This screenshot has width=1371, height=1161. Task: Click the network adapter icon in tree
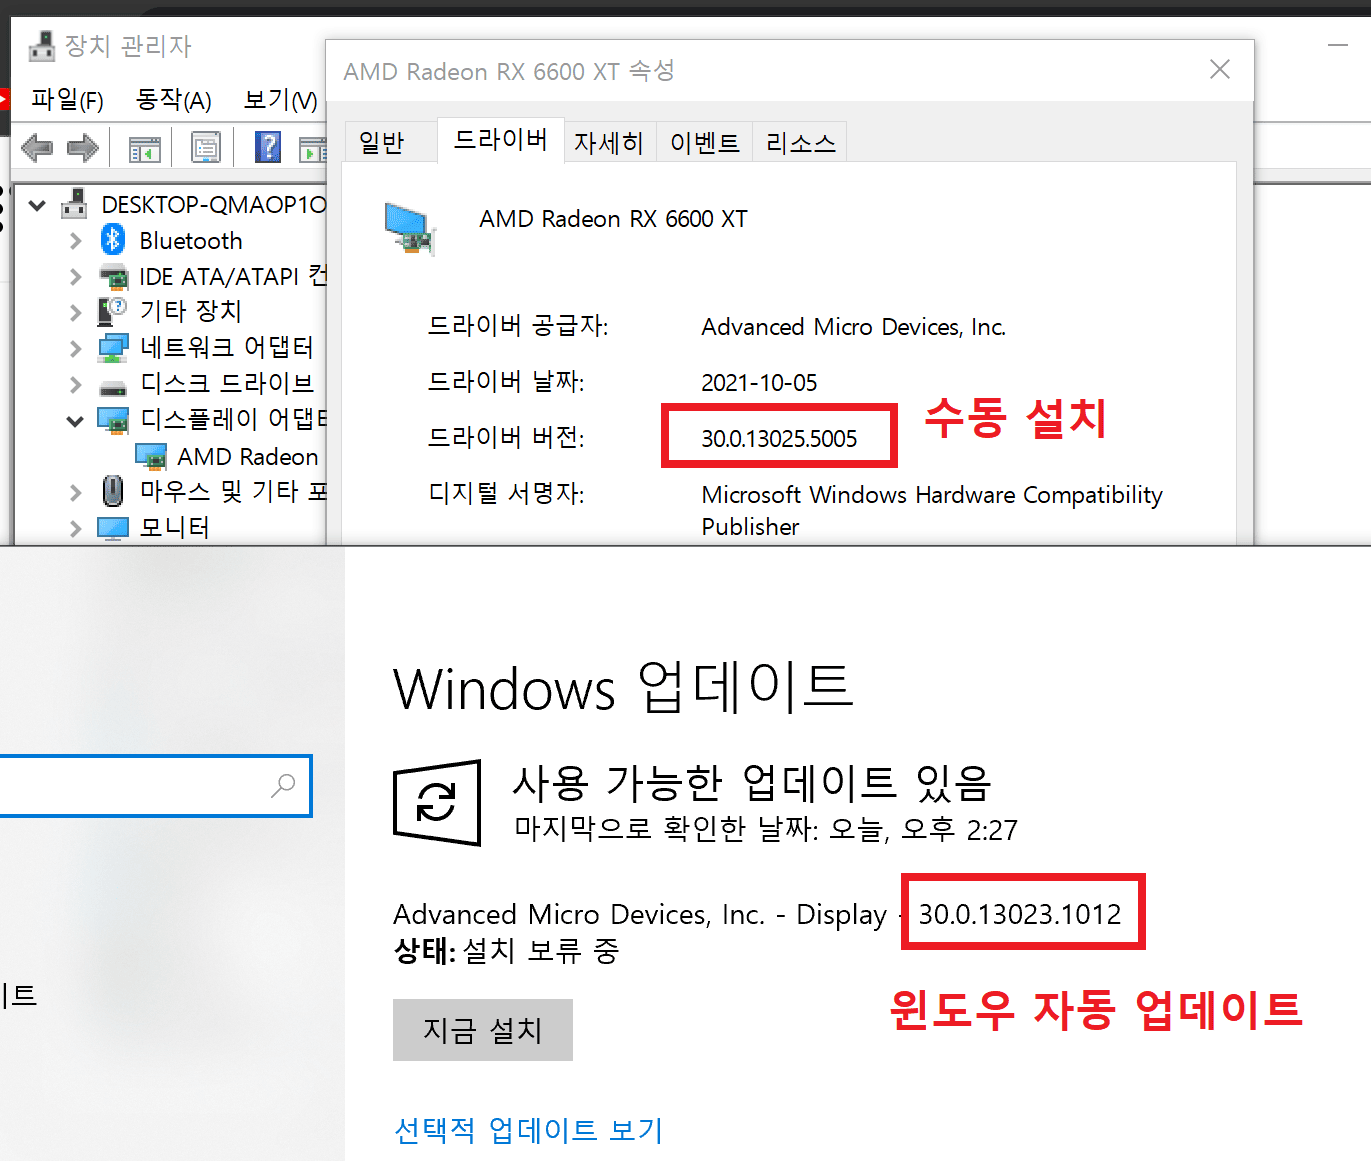(113, 348)
